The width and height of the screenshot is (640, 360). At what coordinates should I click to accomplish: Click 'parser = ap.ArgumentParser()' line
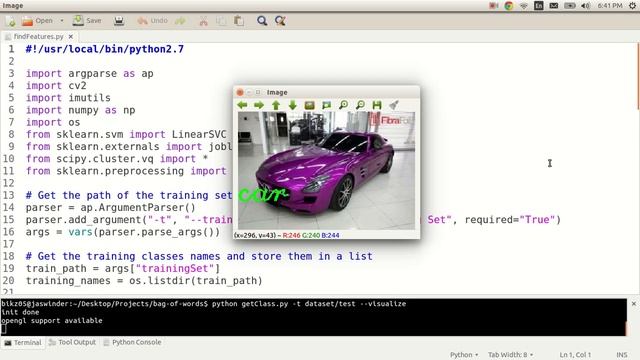[x=110, y=207]
